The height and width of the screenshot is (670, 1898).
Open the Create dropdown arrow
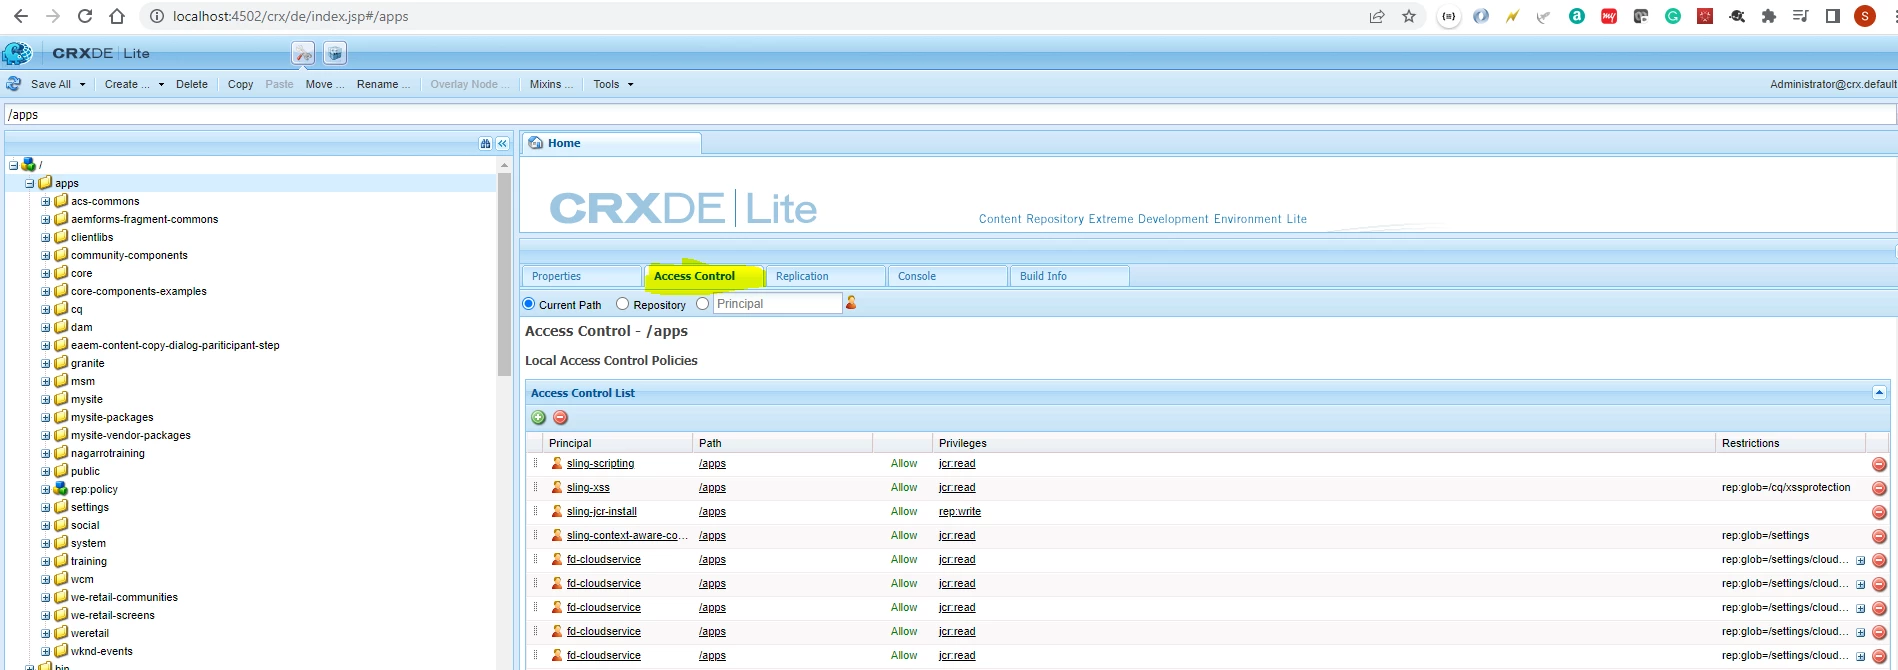coord(161,85)
